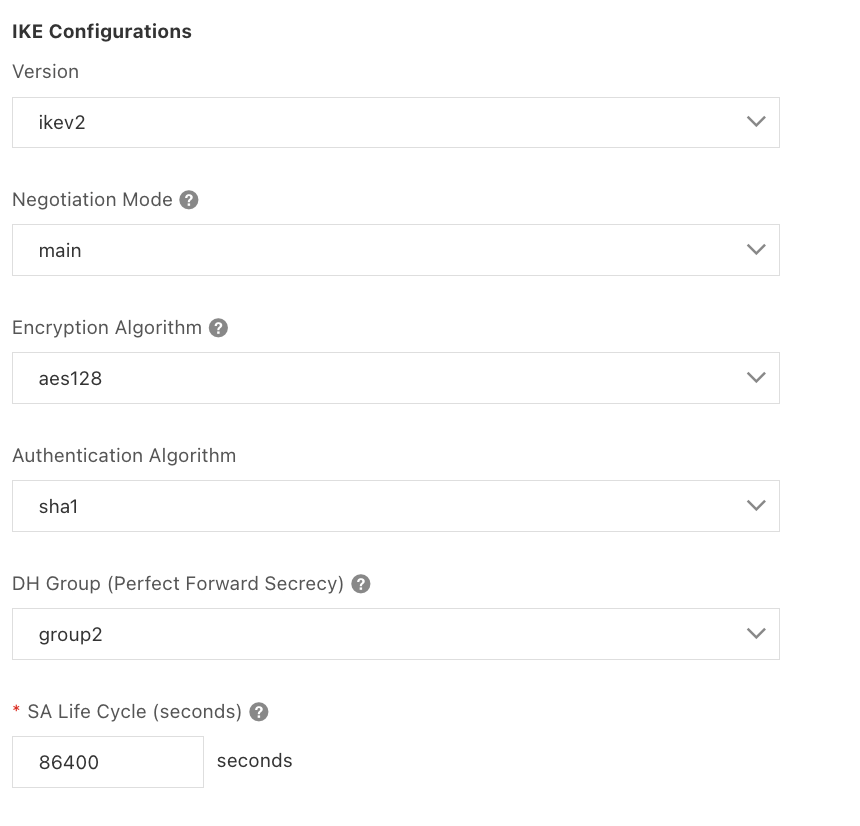
Task: Click the Authentication Algorithm label
Action: [124, 456]
